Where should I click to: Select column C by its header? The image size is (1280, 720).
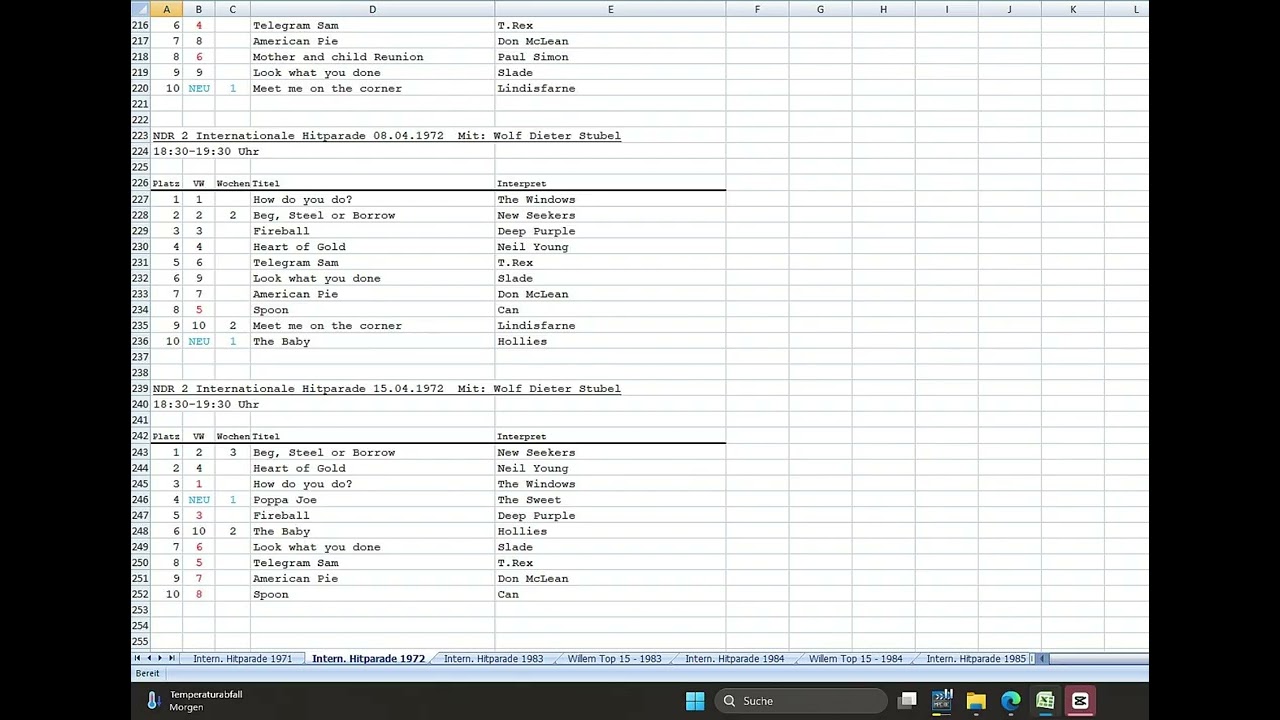[232, 10]
